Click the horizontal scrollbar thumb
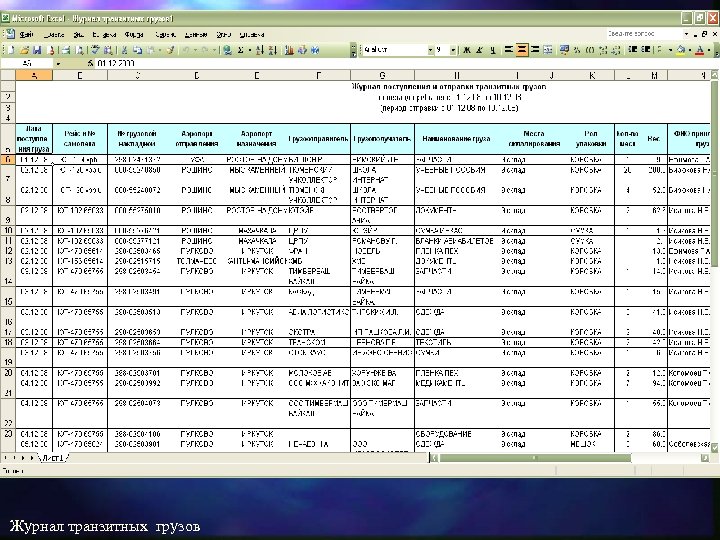This screenshot has width=720, height=540. click(x=535, y=458)
